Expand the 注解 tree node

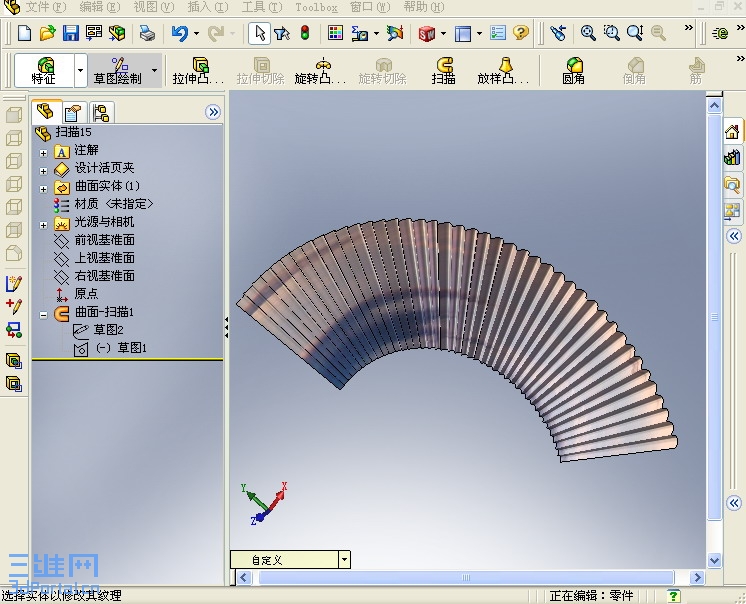coord(43,153)
